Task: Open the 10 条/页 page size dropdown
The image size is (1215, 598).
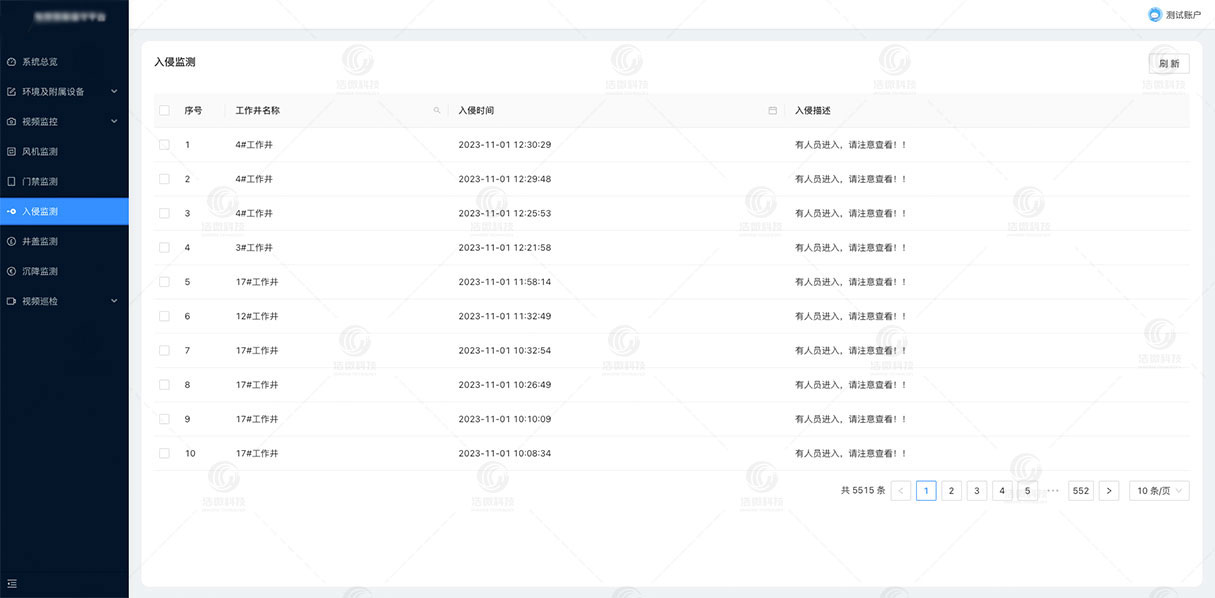Action: tap(1159, 491)
